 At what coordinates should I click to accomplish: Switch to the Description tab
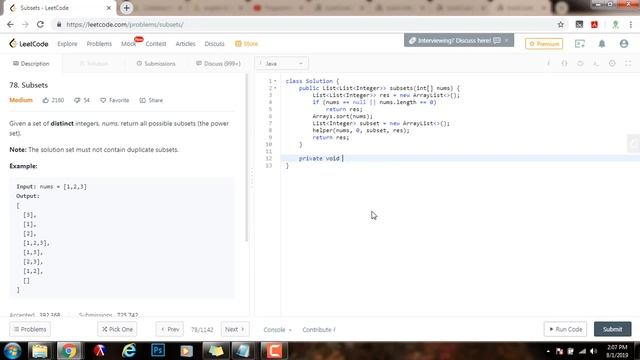click(31, 64)
